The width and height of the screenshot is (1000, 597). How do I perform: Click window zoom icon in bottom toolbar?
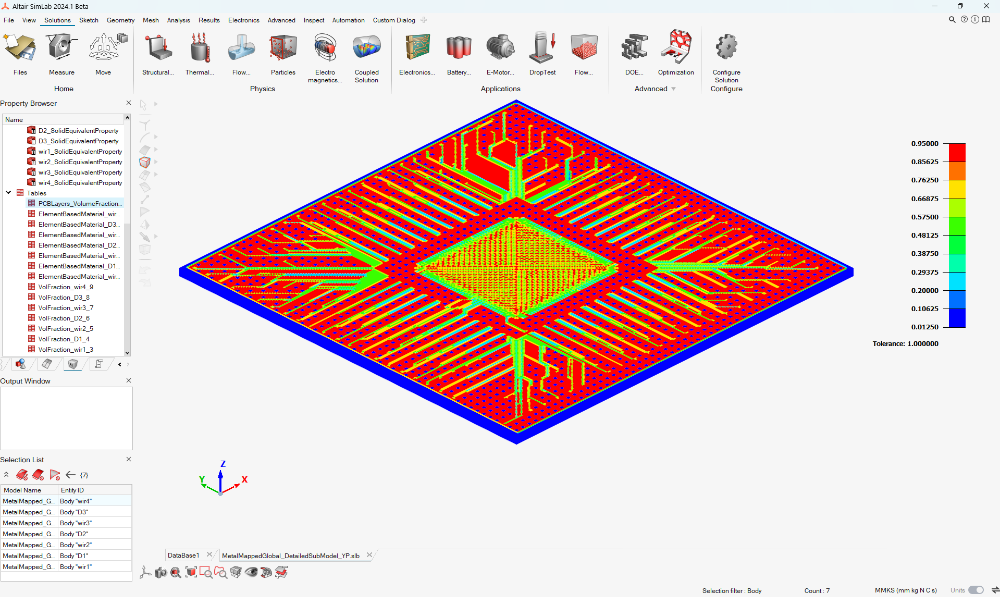point(205,573)
